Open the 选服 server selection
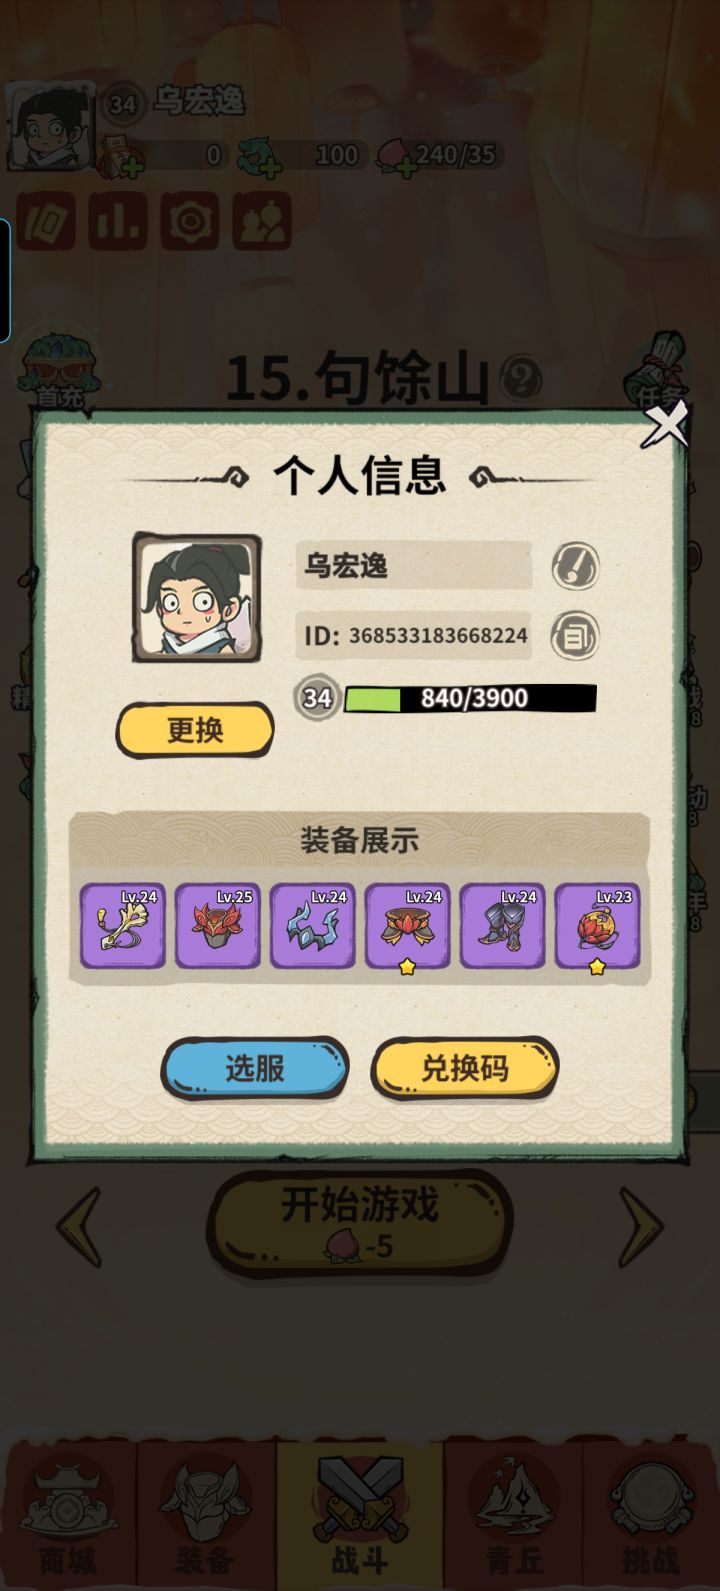 click(255, 1068)
